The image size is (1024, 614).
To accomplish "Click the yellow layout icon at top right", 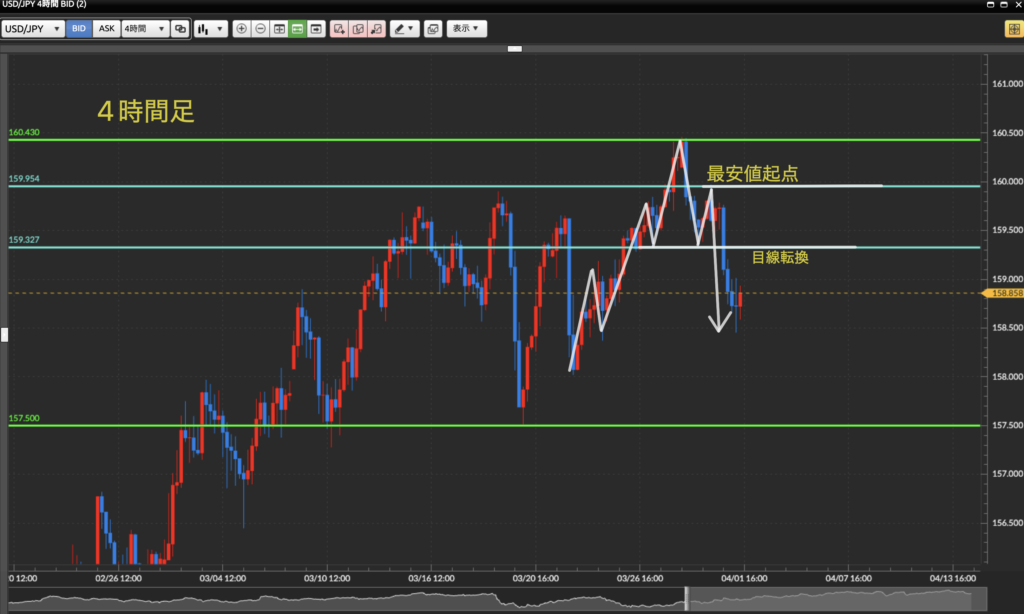I will click(x=1012, y=29).
